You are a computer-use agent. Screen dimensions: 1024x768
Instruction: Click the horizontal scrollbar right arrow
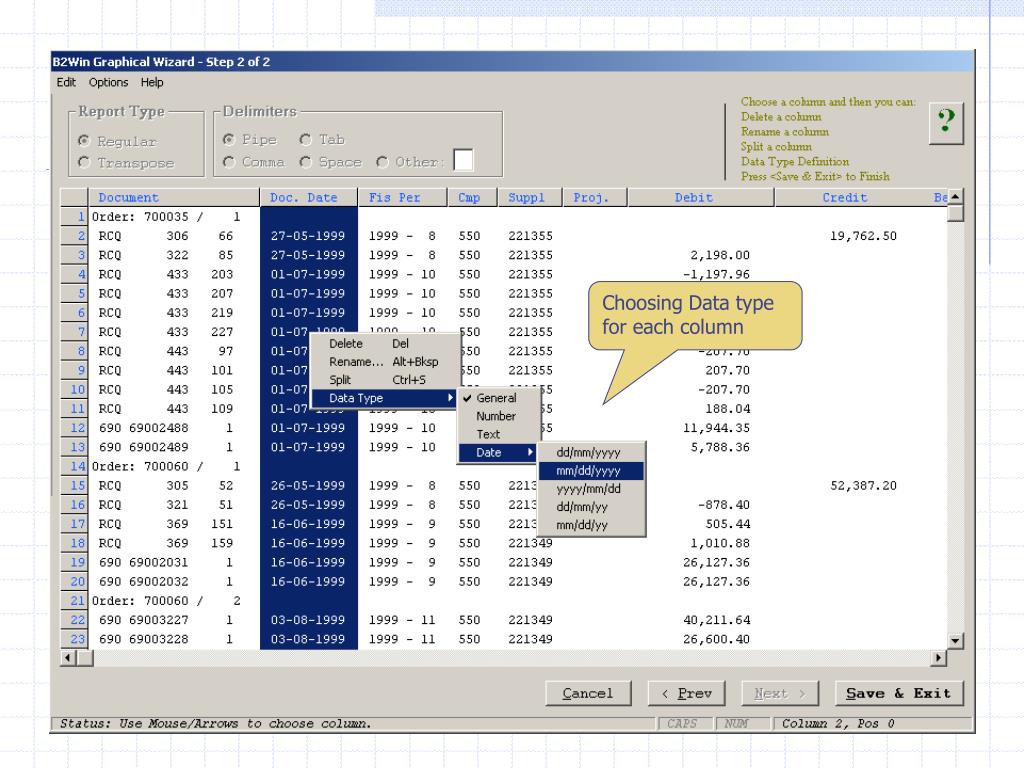point(939,658)
